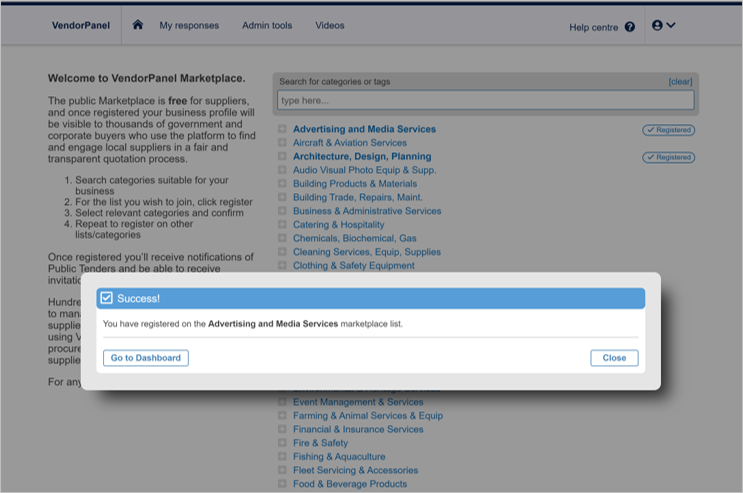This screenshot has width=743, height=493.
Task: Open Food & Beverage Products link
Action: tap(350, 484)
